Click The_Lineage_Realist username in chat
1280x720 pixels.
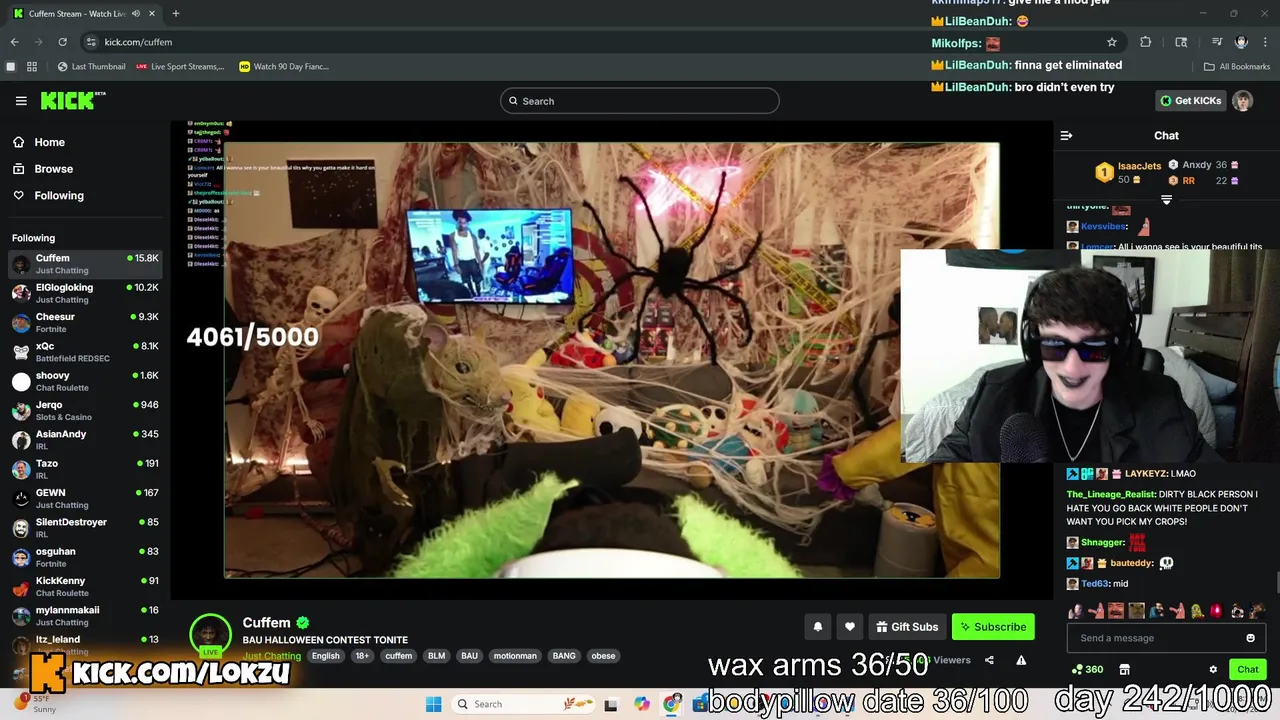point(1111,494)
